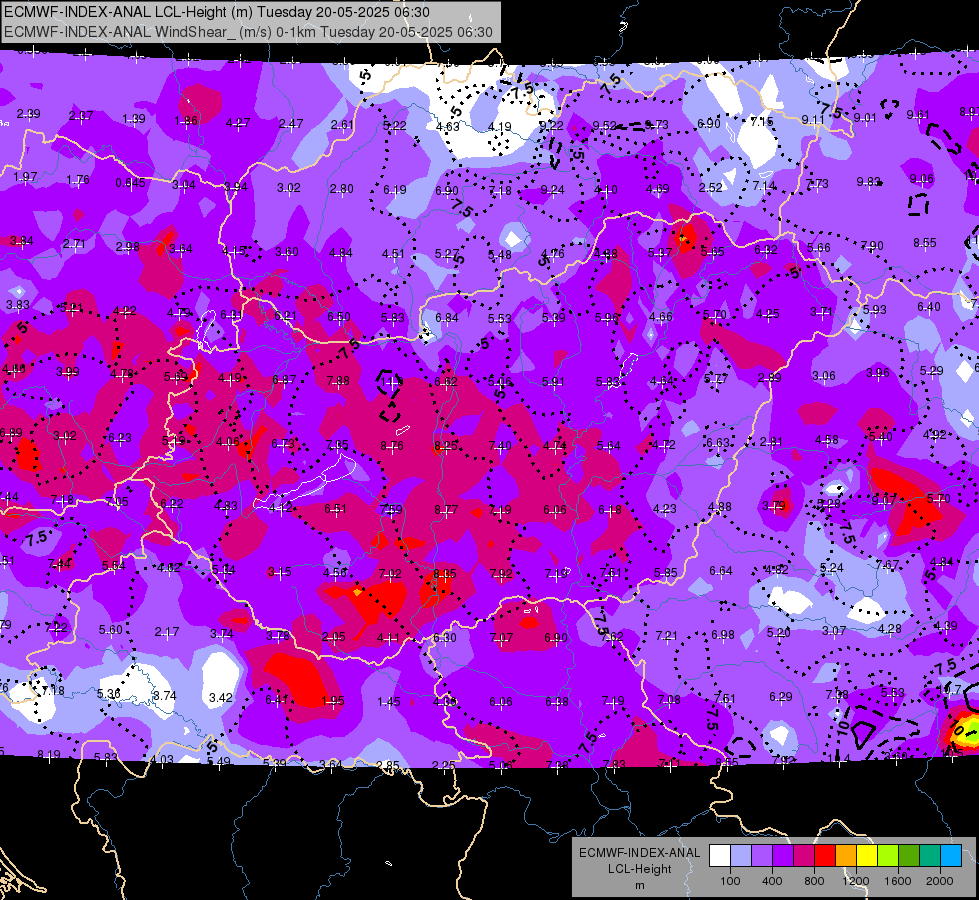Click the grid value 7.73
Image resolution: width=979 pixels, height=900 pixels.
click(x=817, y=184)
